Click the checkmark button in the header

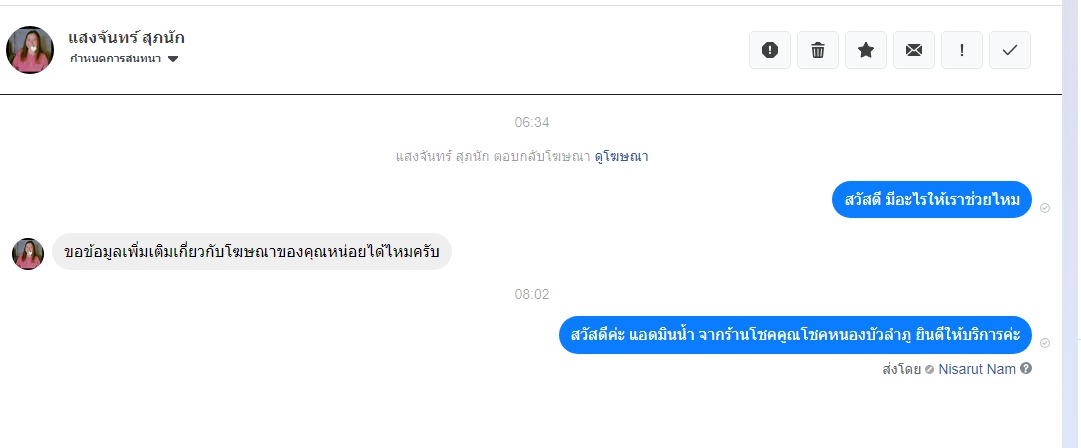tap(1010, 50)
